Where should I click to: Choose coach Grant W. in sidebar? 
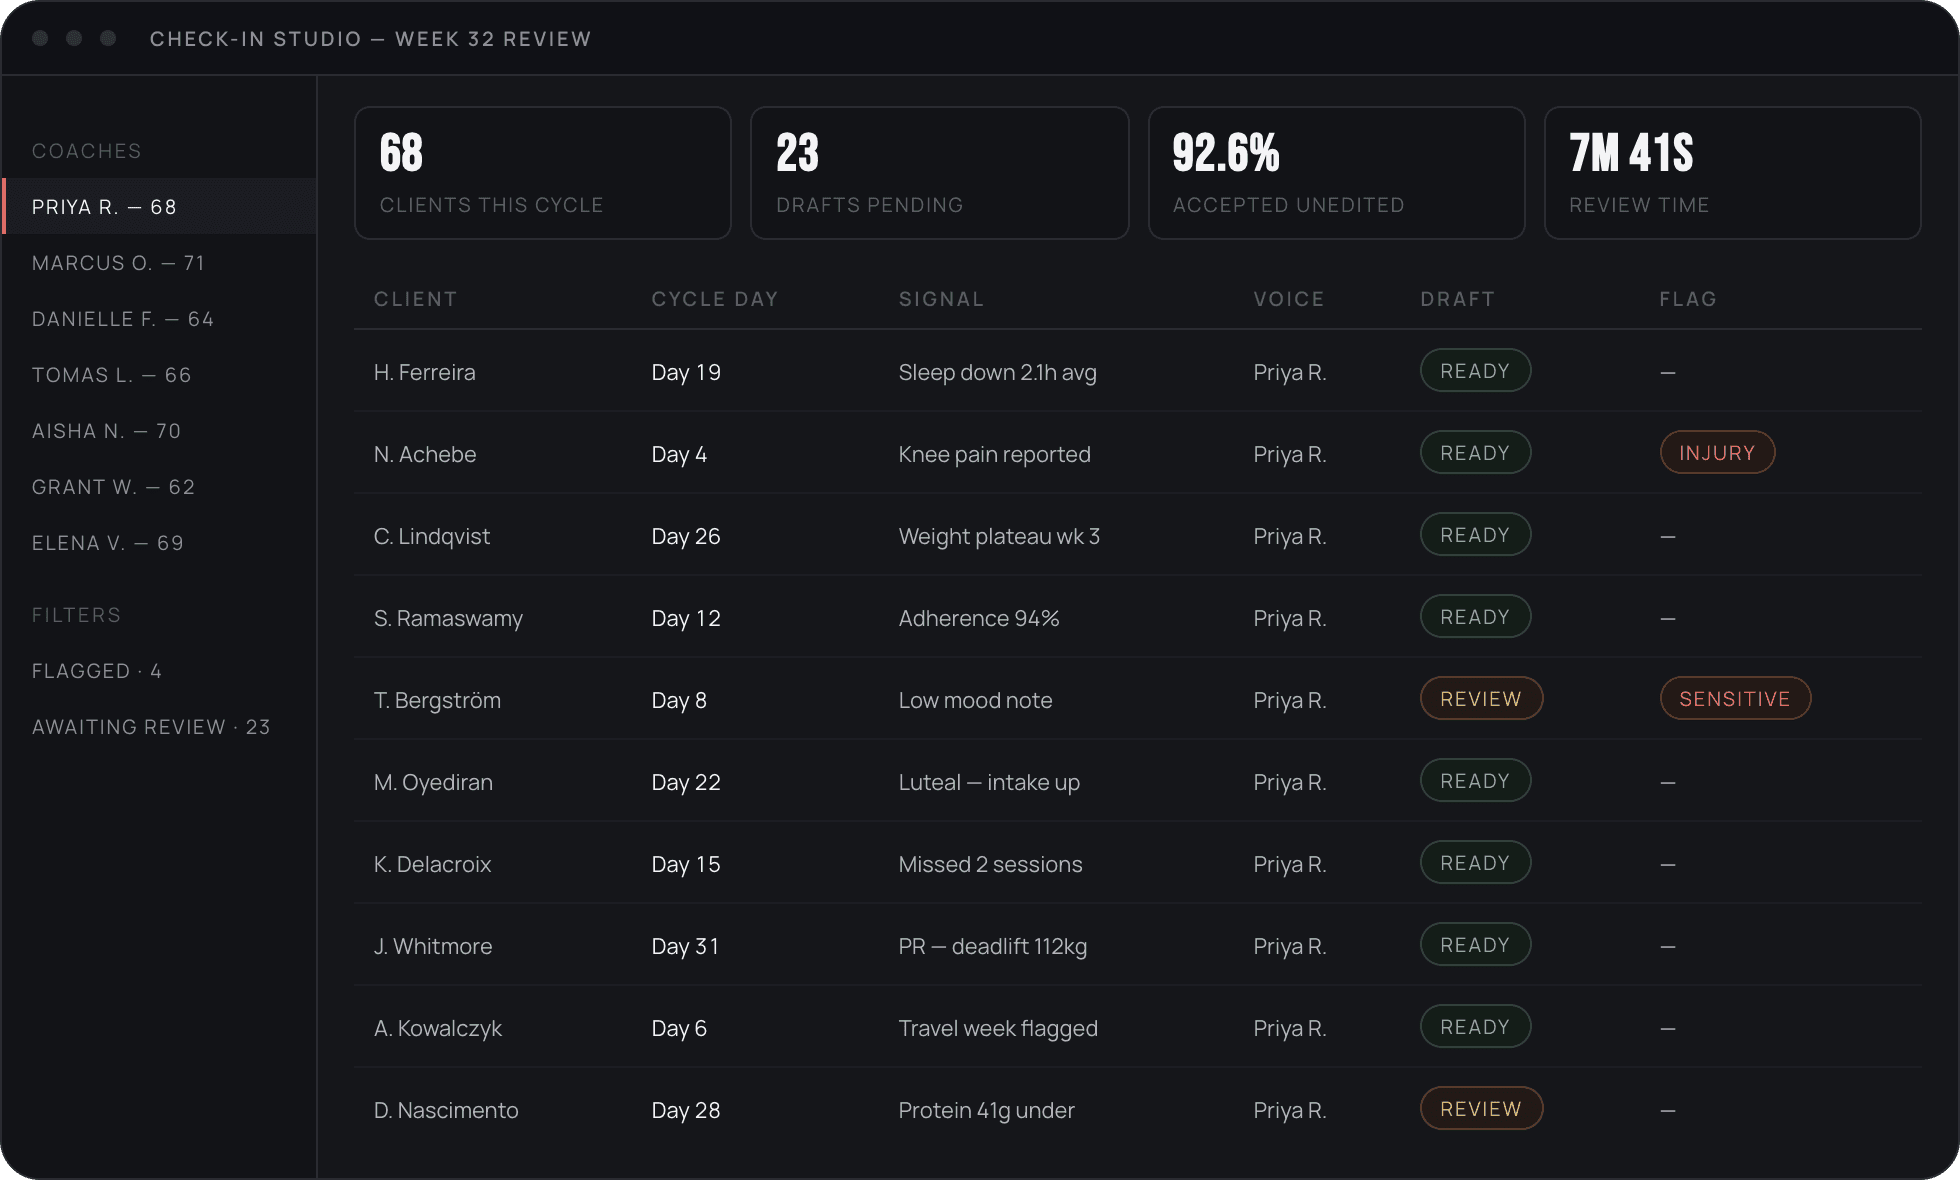(x=160, y=487)
